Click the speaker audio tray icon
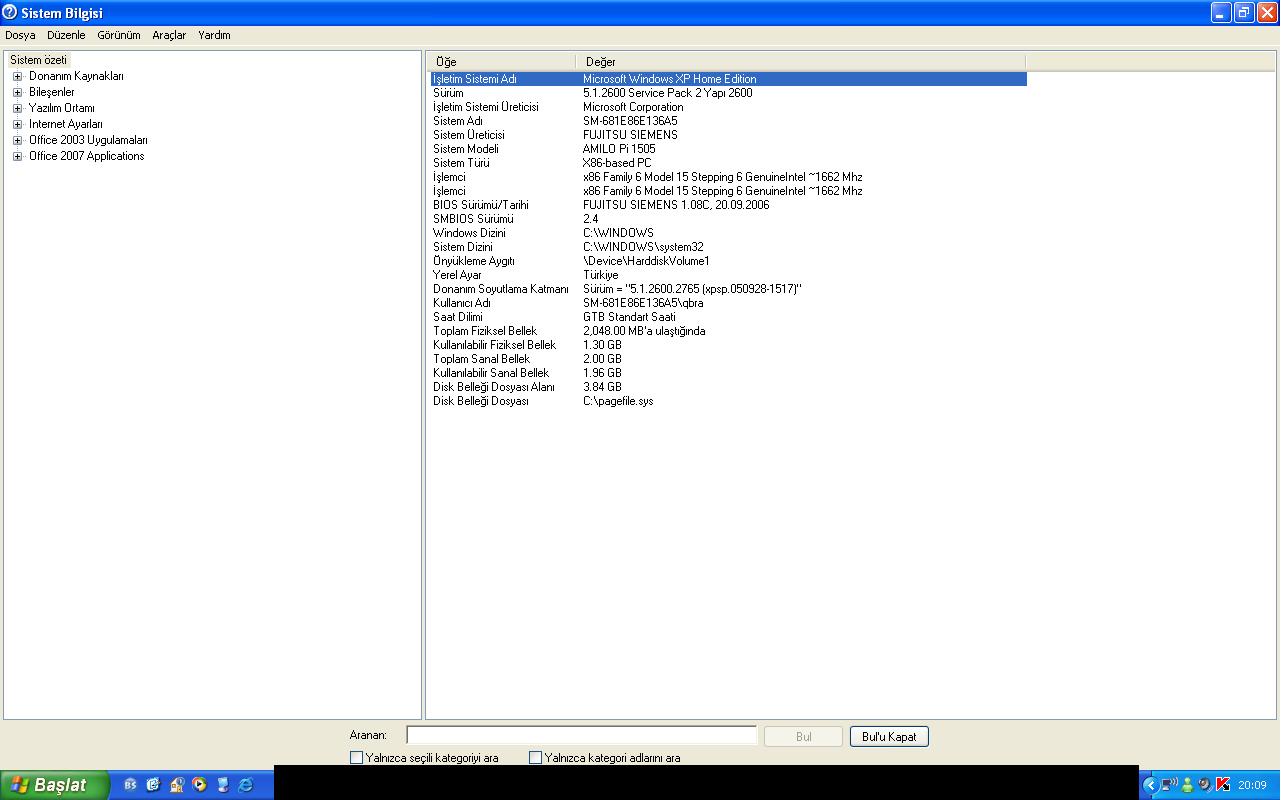 pyautogui.click(x=1206, y=785)
